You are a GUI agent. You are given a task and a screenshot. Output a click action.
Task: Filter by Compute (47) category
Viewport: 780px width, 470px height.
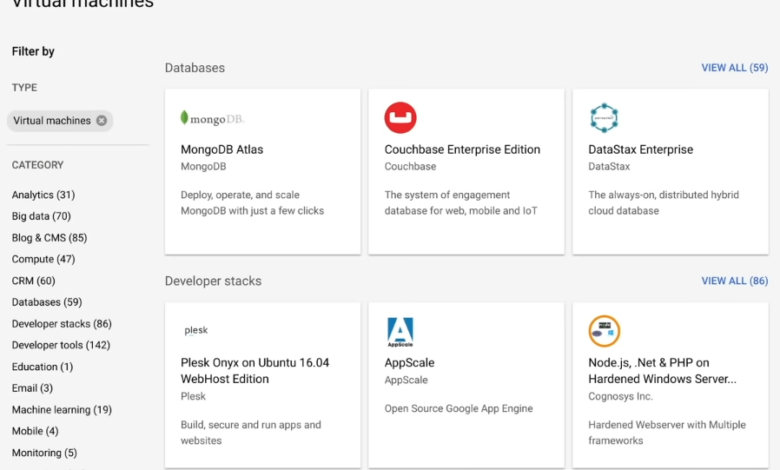(43, 259)
